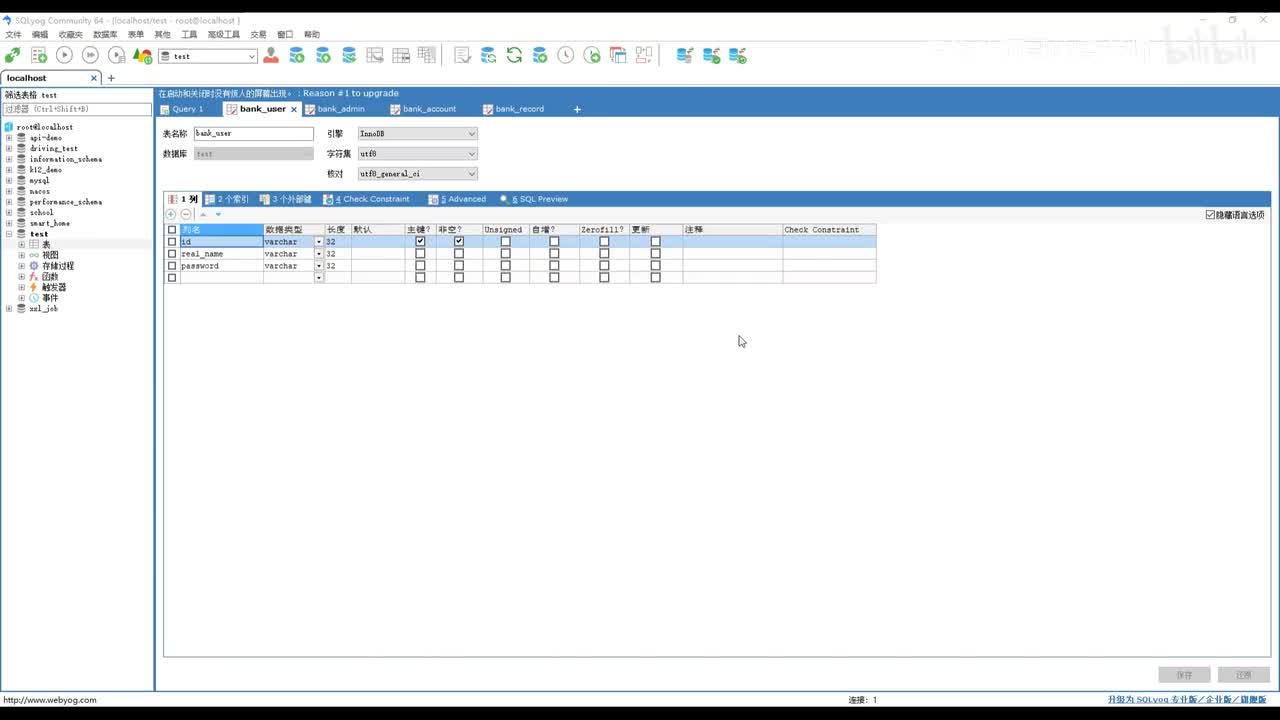Open the upgrade SQLyog link

(x=1187, y=700)
